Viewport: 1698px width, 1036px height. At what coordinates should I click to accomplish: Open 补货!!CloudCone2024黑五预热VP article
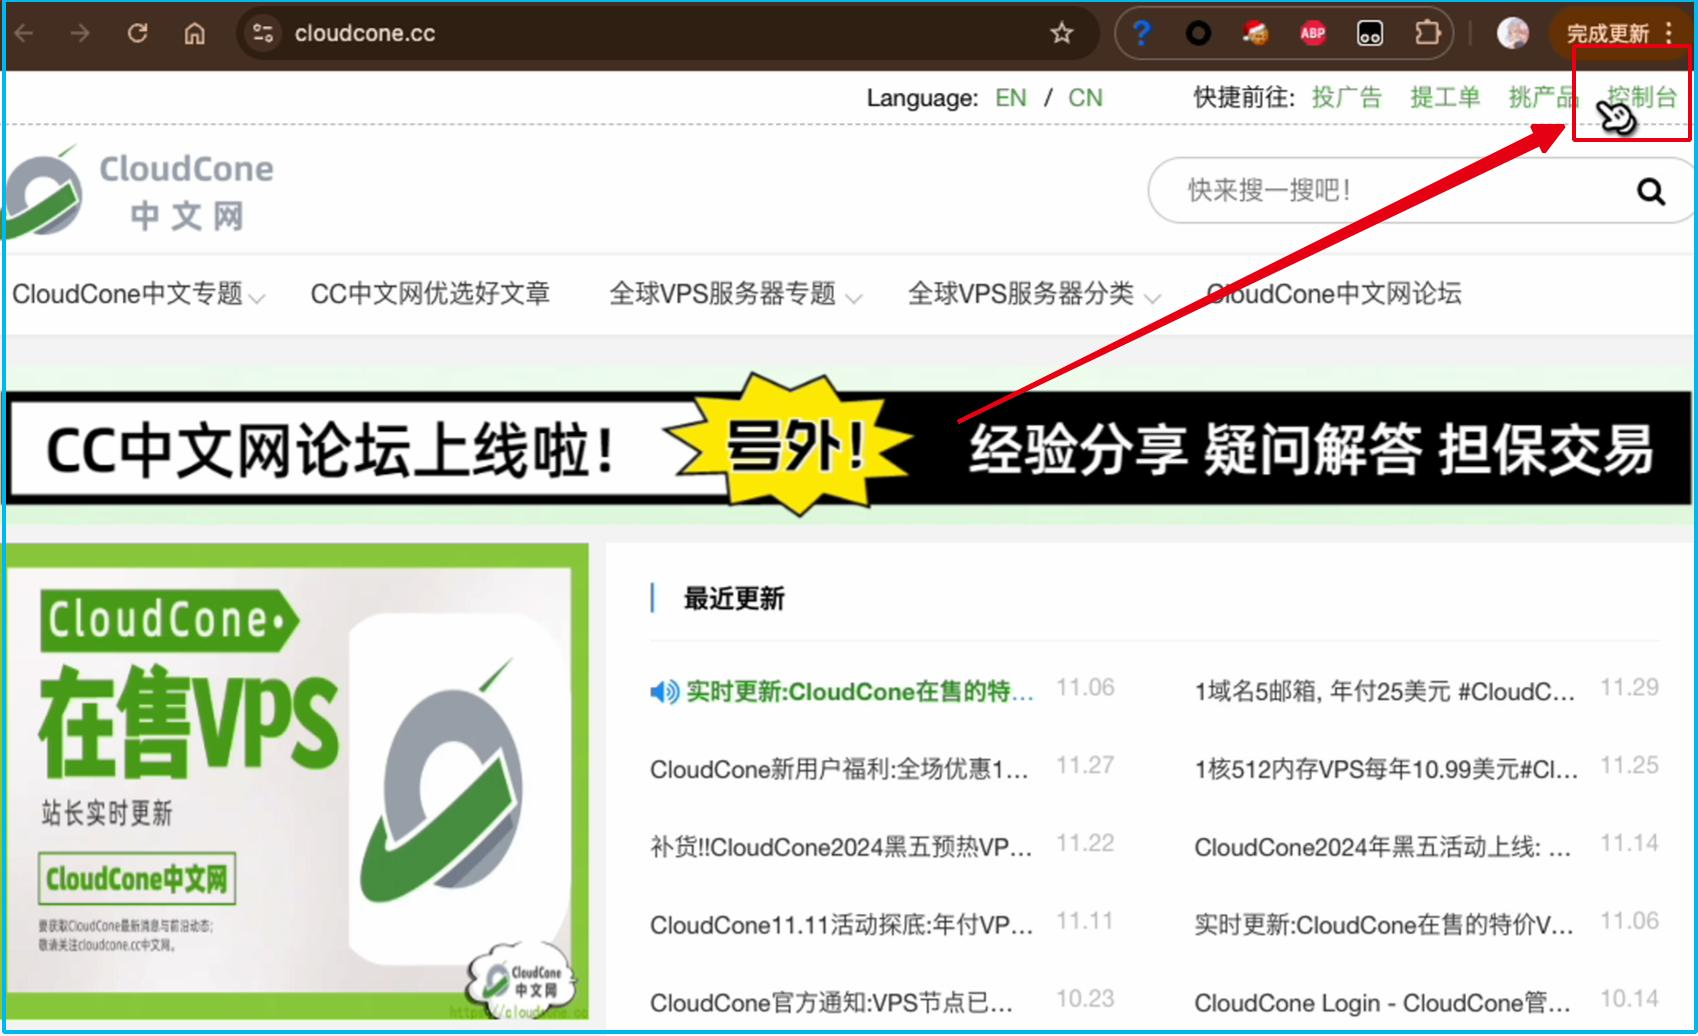[841, 848]
